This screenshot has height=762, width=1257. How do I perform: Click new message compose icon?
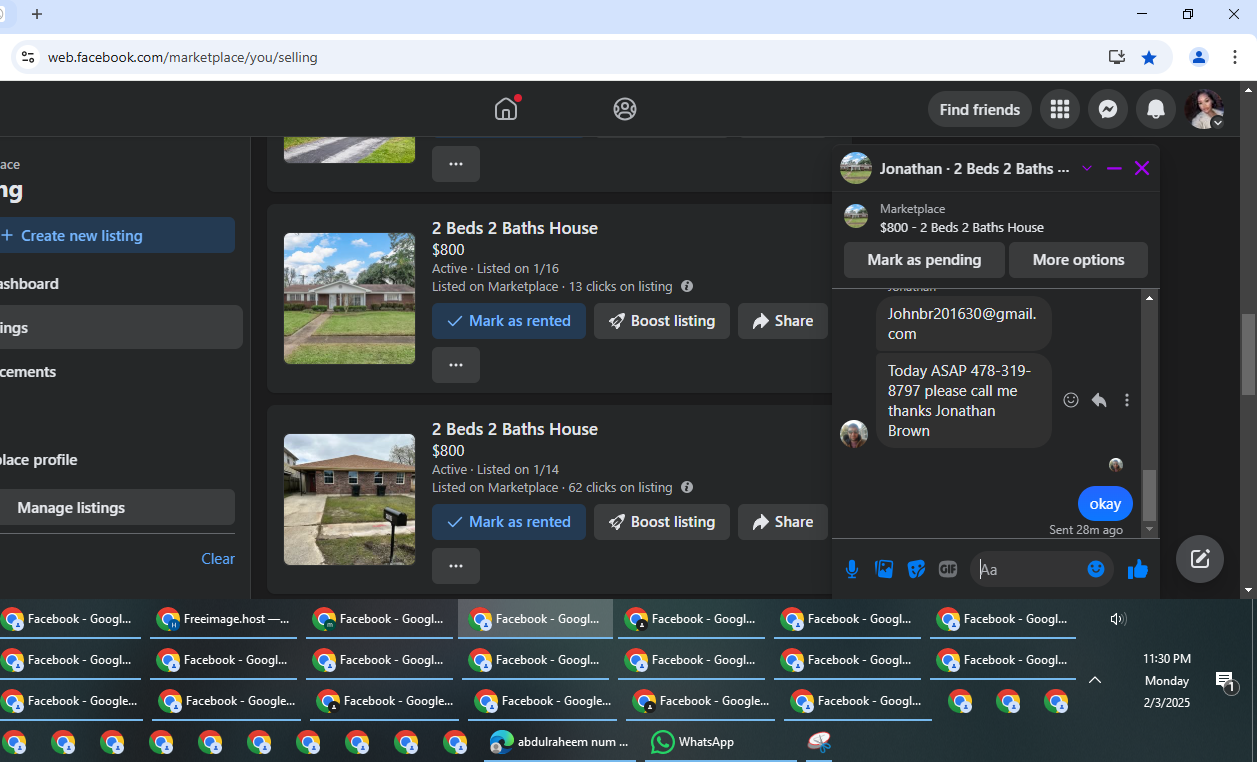click(1200, 558)
